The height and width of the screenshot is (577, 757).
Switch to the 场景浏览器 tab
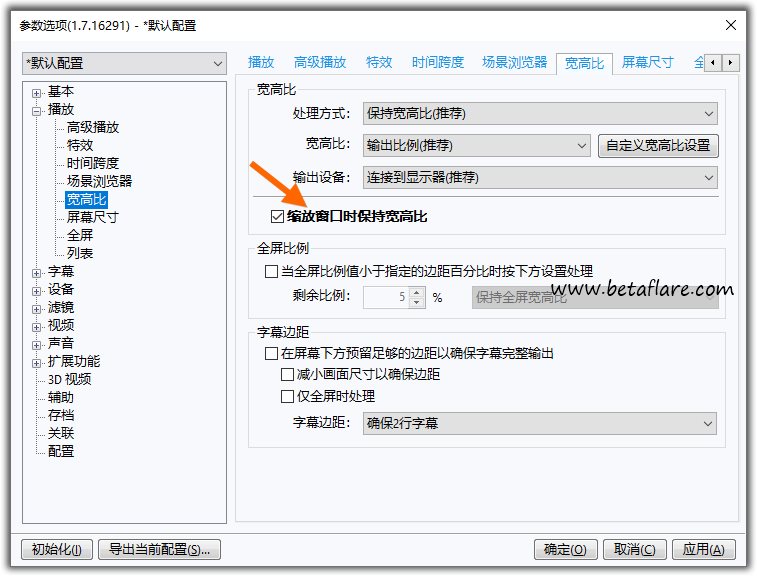(x=514, y=62)
